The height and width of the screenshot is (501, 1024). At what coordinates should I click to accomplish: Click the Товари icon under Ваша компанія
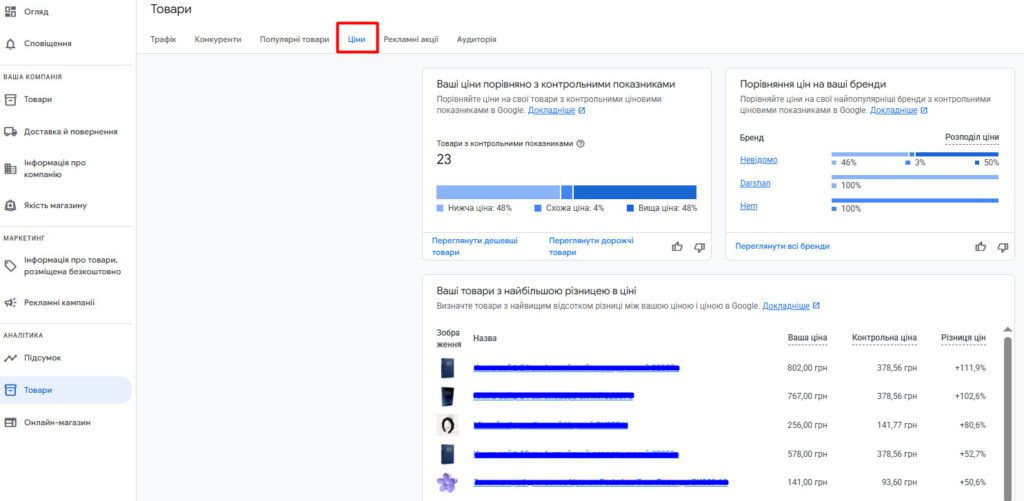tap(10, 100)
